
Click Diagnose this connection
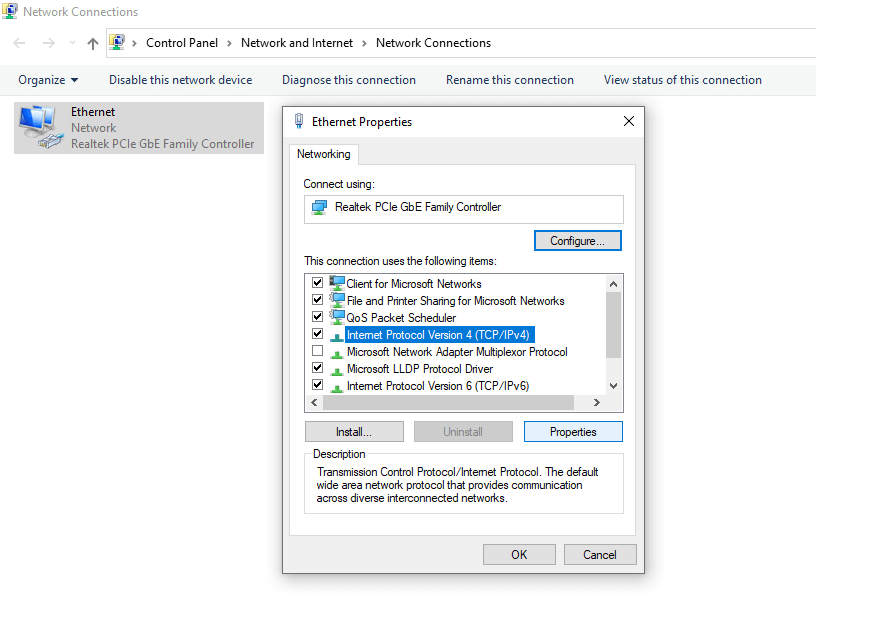point(349,80)
